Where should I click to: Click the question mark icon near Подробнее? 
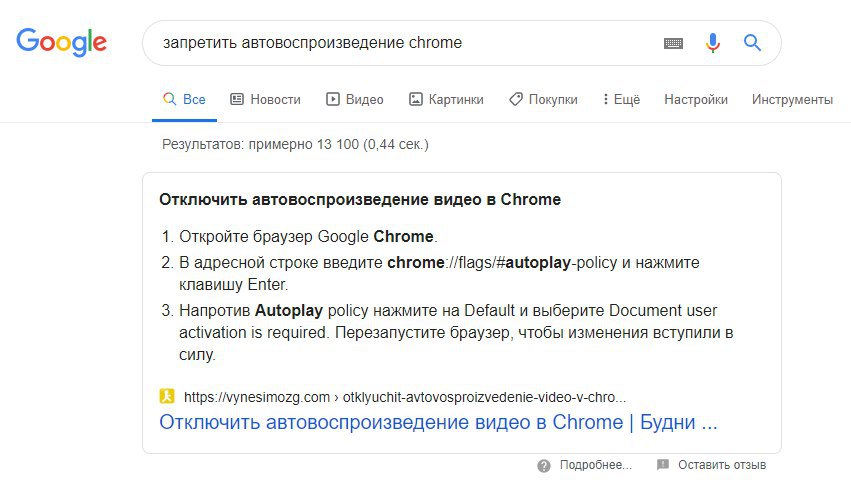[544, 465]
